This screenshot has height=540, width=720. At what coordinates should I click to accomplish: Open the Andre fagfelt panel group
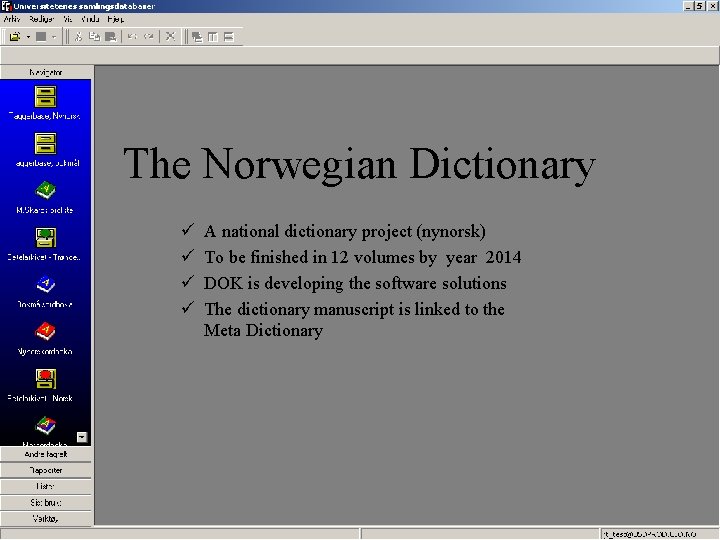[x=46, y=454]
